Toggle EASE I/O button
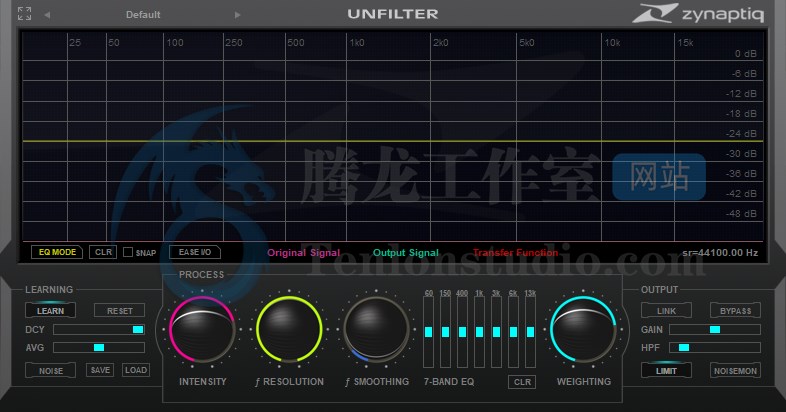Viewport: 786px width, 412px height. pyautogui.click(x=195, y=252)
